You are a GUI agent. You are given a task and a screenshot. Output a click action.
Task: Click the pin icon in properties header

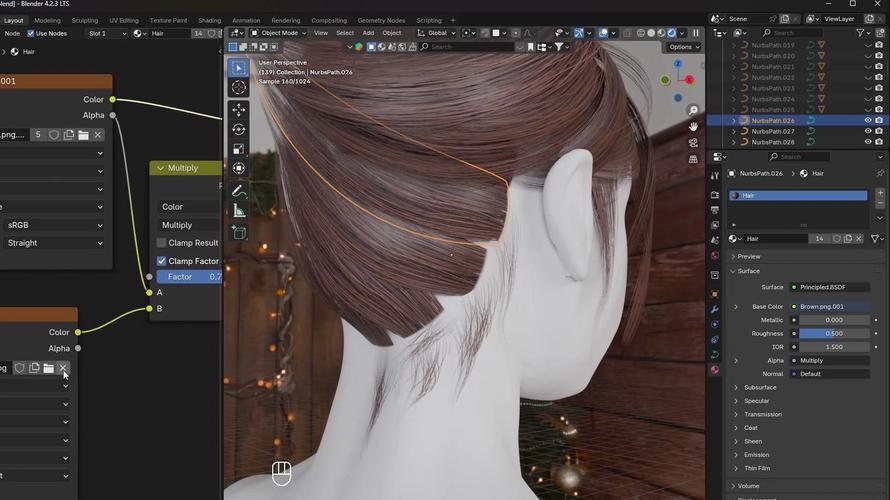click(880, 173)
